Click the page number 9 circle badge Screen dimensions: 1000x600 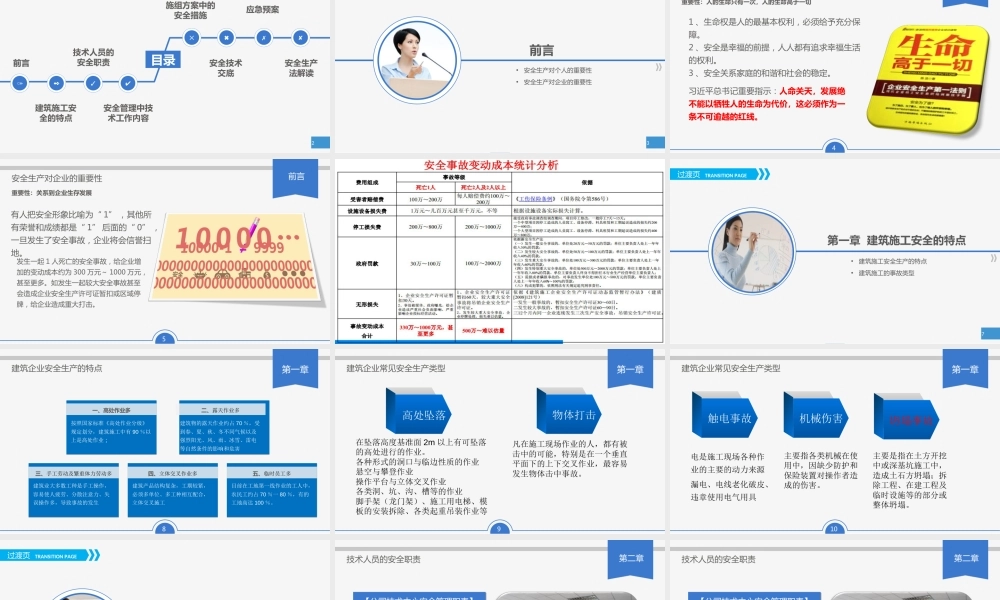(x=499, y=528)
